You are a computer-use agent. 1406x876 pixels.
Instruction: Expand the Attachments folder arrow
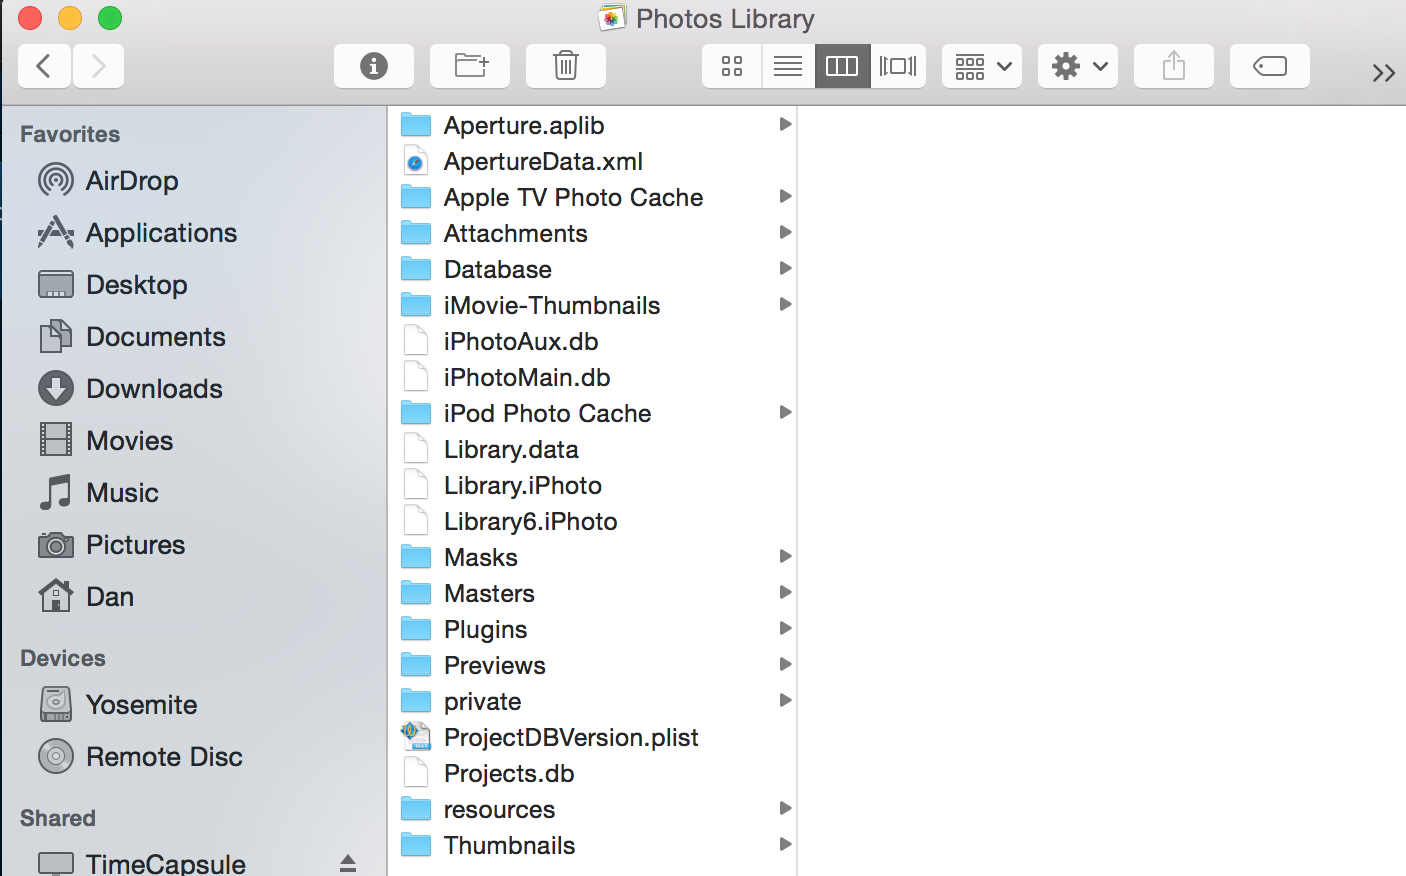[x=785, y=232]
